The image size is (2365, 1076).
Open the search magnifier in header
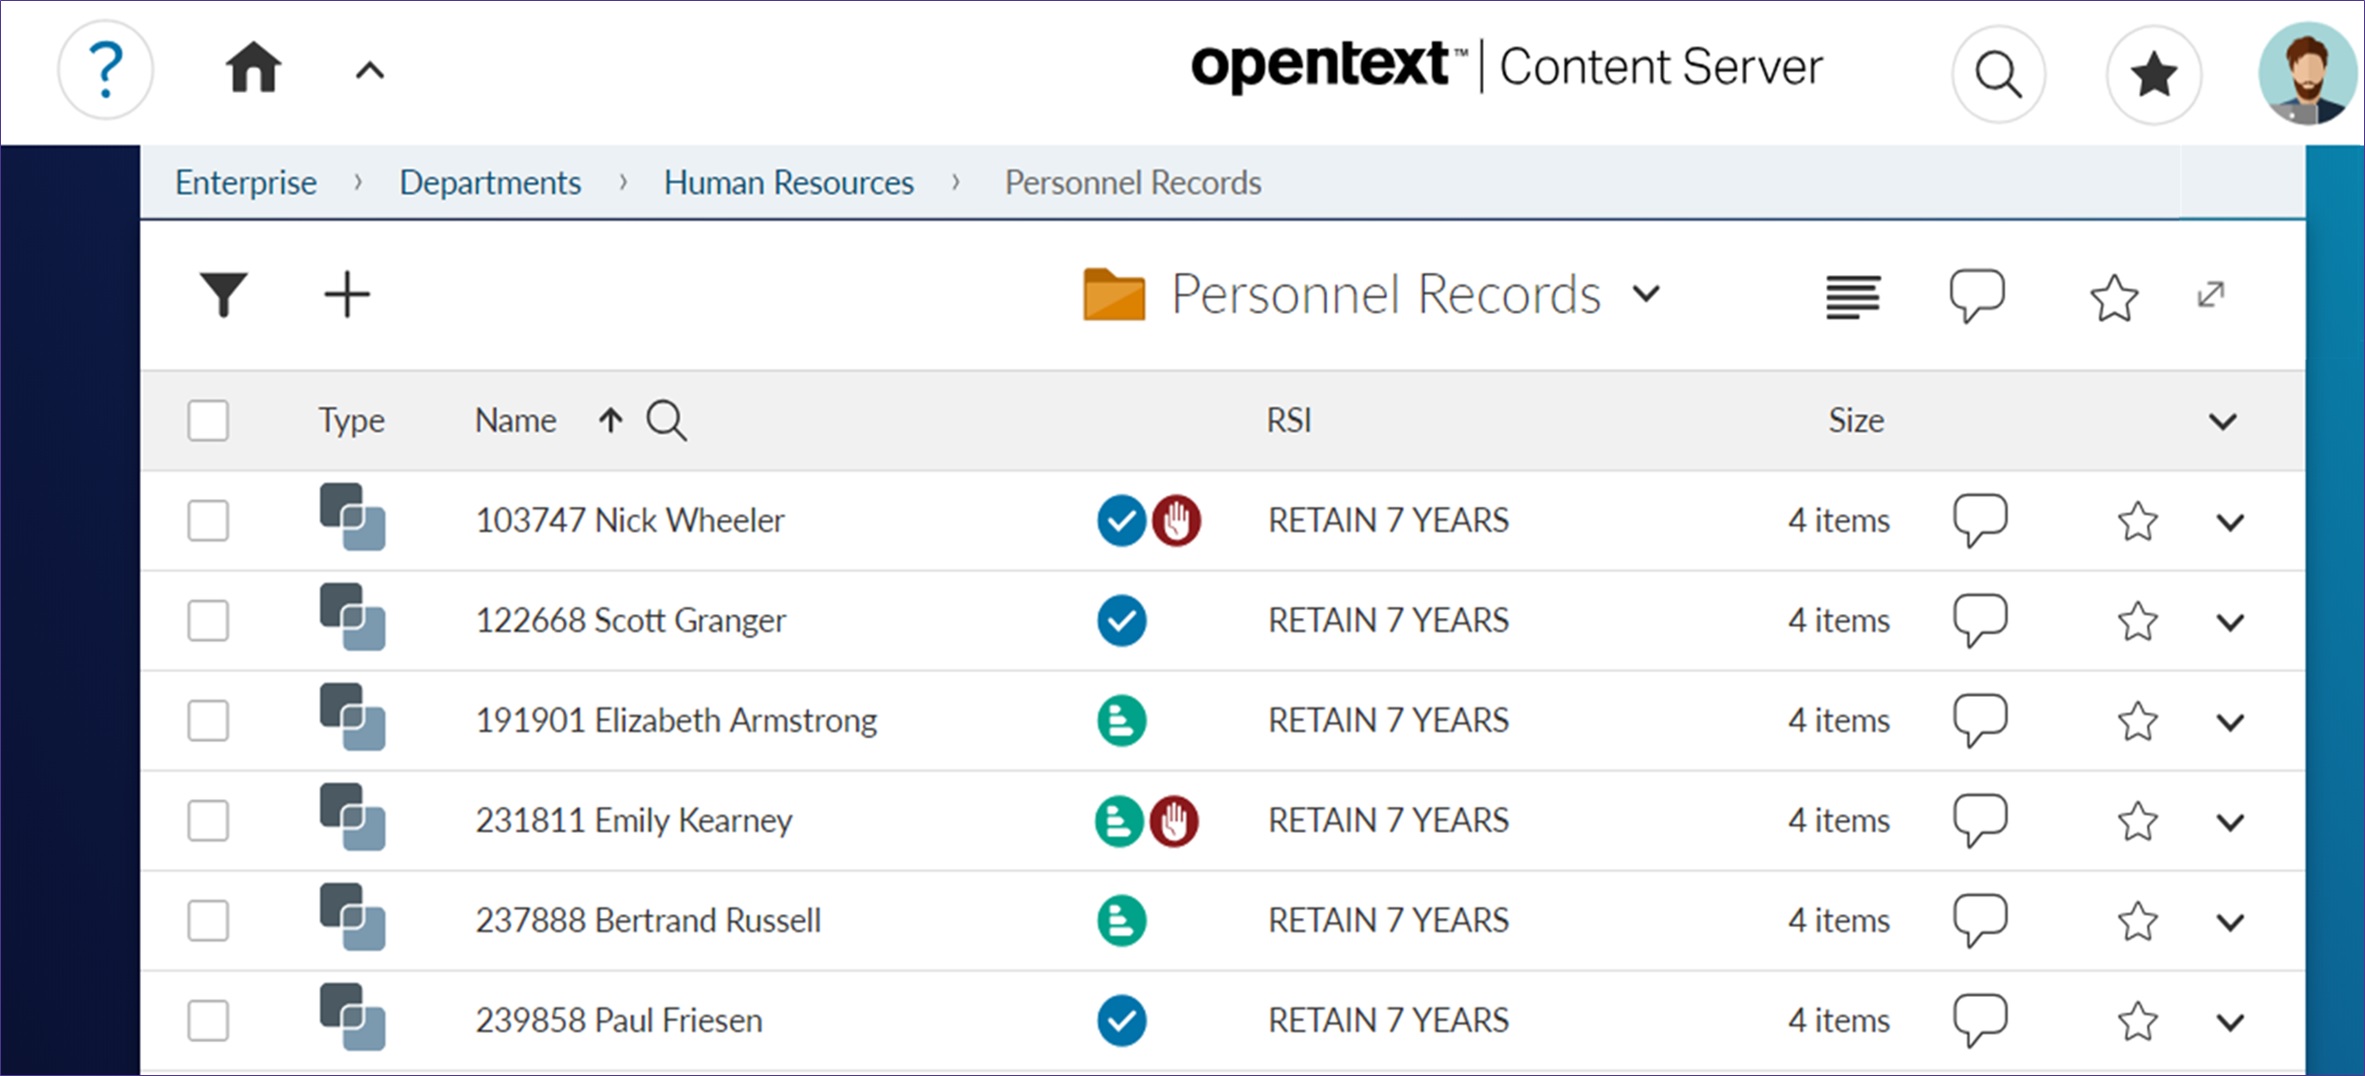pos(1998,74)
